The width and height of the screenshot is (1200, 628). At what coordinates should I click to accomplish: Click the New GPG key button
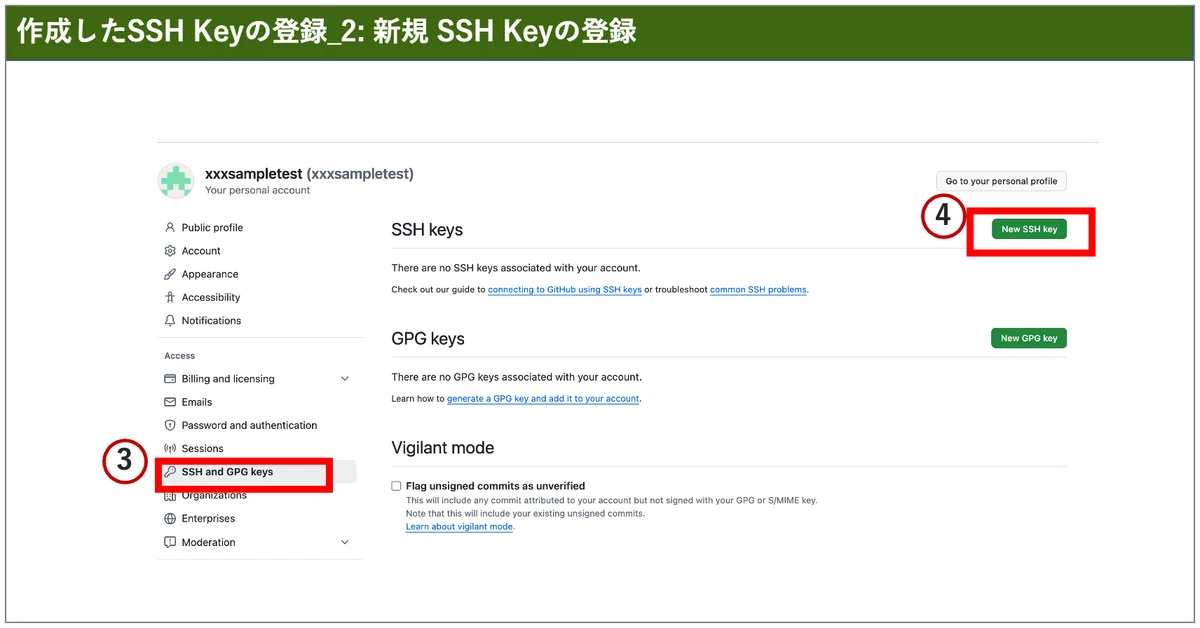[x=1029, y=338]
